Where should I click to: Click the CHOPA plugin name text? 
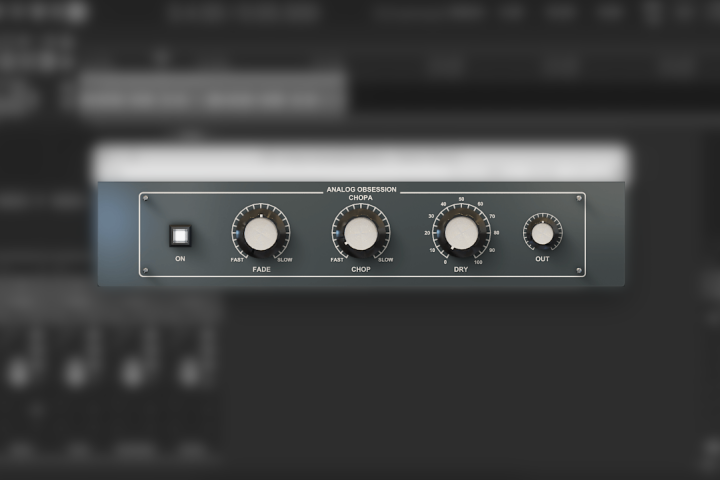361,198
